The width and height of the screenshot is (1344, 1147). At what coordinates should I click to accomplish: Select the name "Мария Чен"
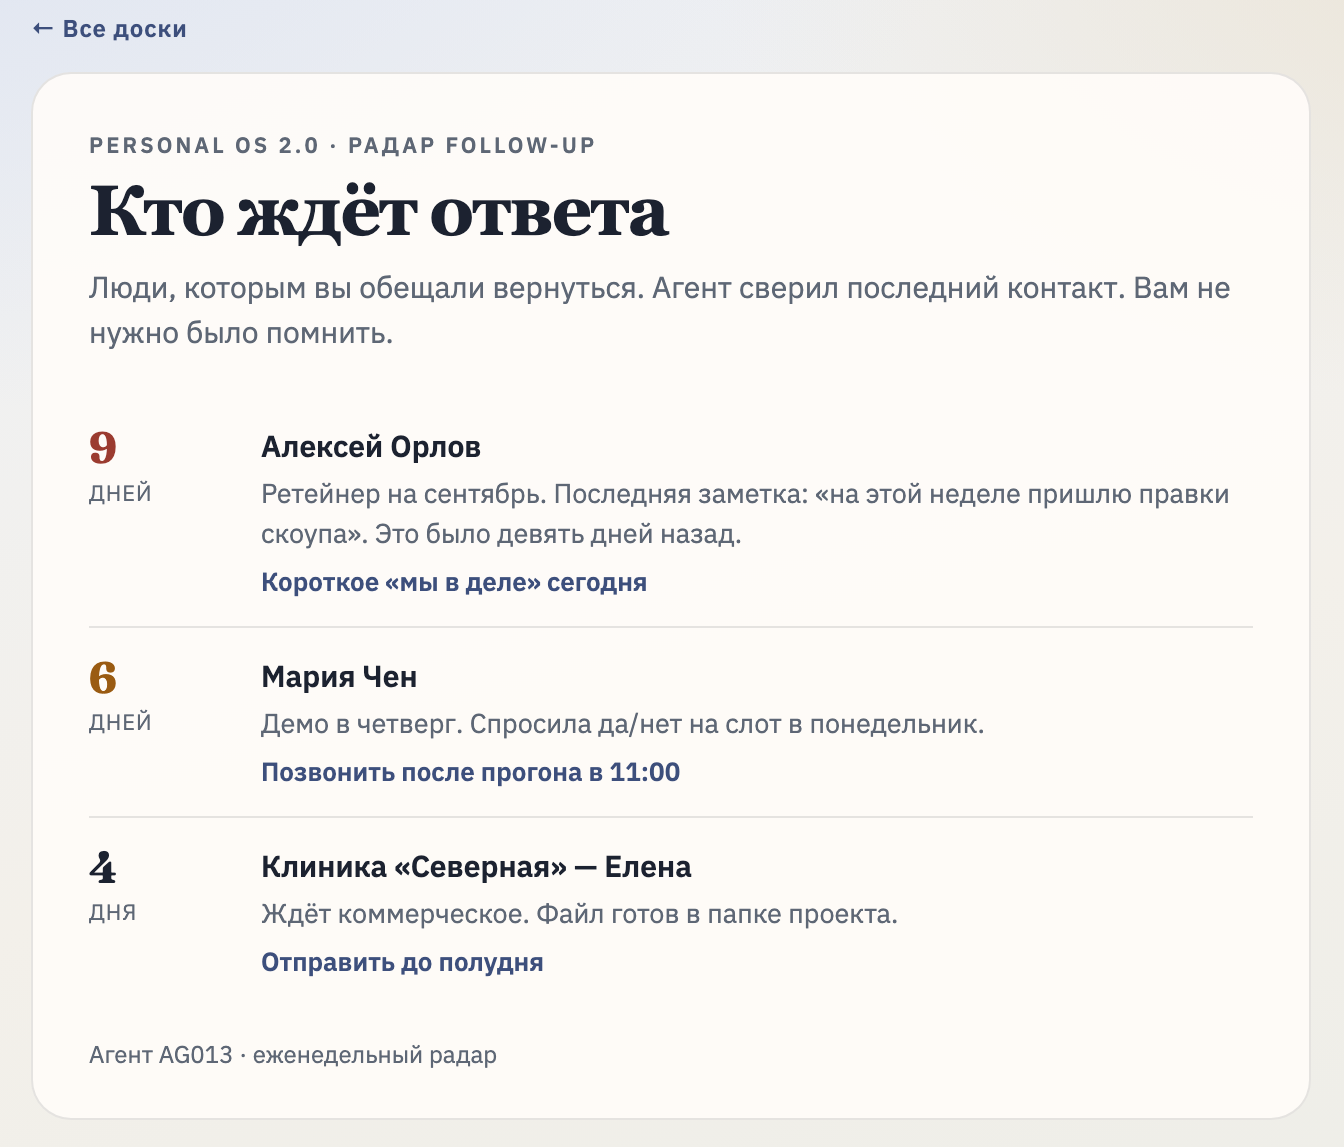[339, 677]
